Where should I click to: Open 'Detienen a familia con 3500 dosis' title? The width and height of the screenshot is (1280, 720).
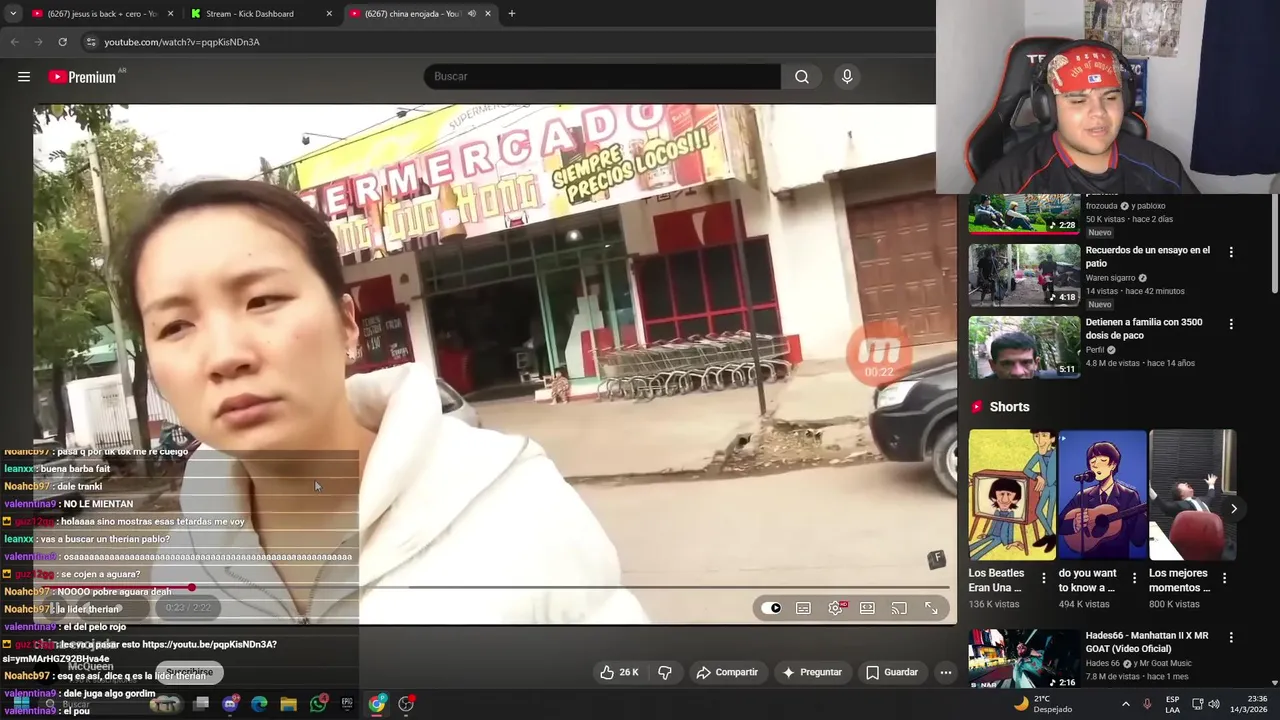tap(1142, 329)
